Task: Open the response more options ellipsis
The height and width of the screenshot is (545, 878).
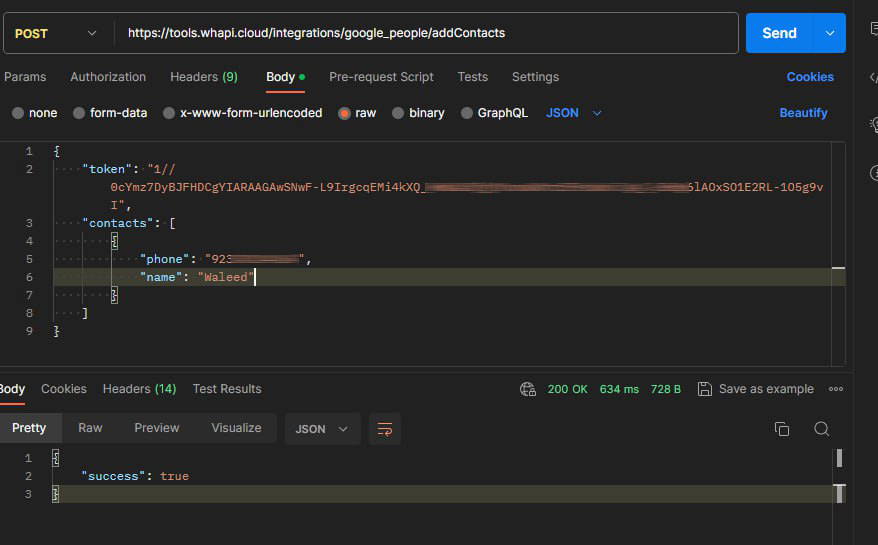Action: [x=836, y=389]
